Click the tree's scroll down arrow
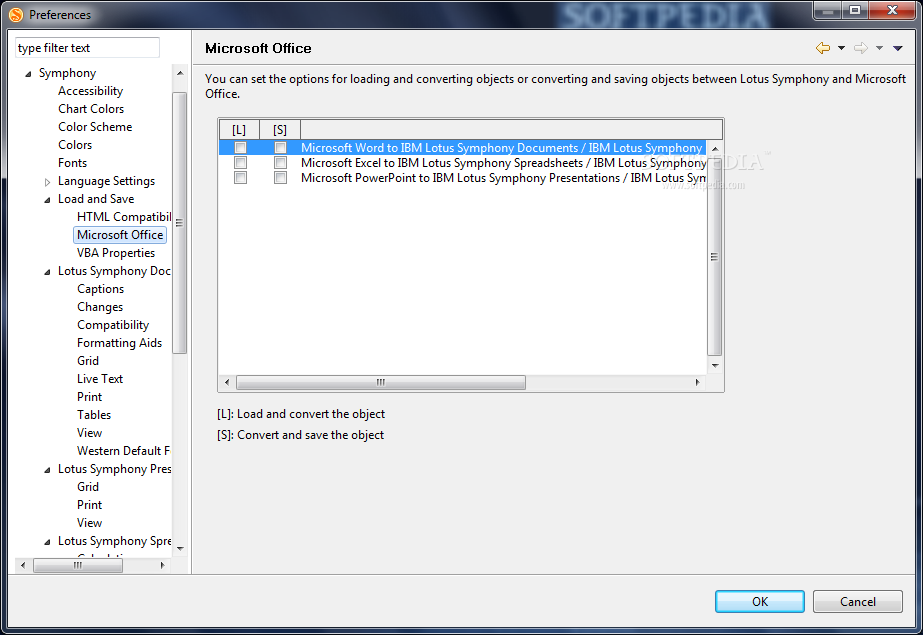 (180, 548)
